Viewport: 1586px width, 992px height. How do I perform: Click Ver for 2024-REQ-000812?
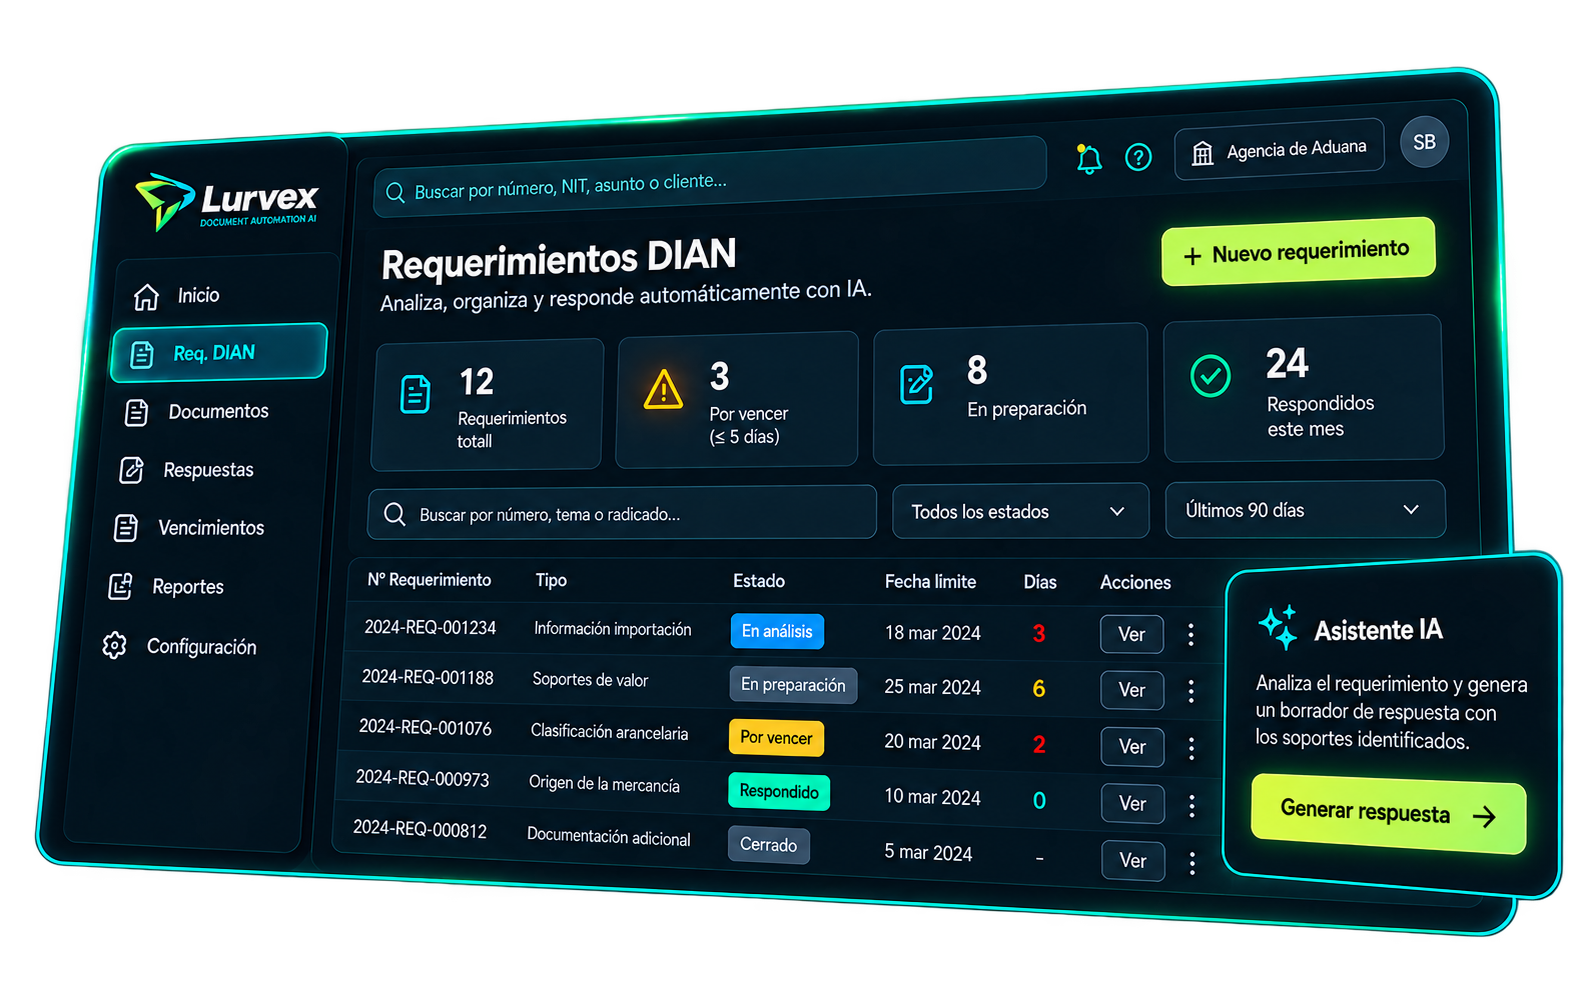[1133, 861]
